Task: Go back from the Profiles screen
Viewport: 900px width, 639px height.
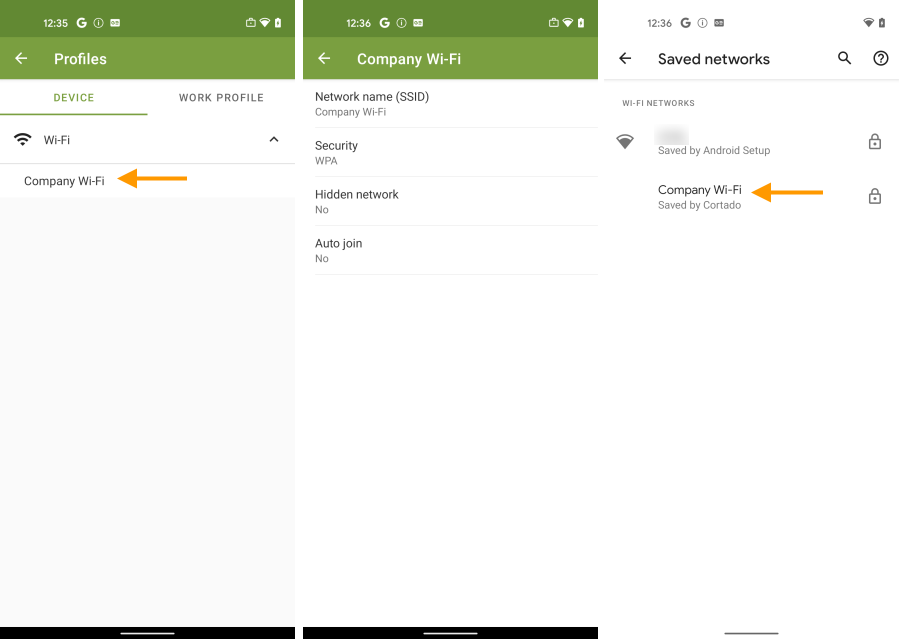Action: (x=21, y=59)
